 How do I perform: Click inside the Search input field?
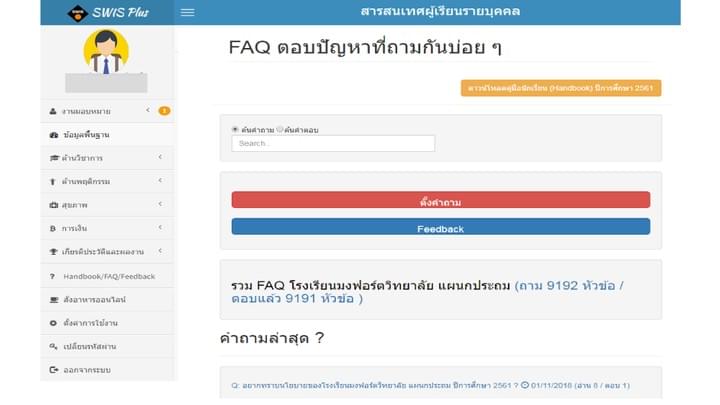click(x=333, y=143)
